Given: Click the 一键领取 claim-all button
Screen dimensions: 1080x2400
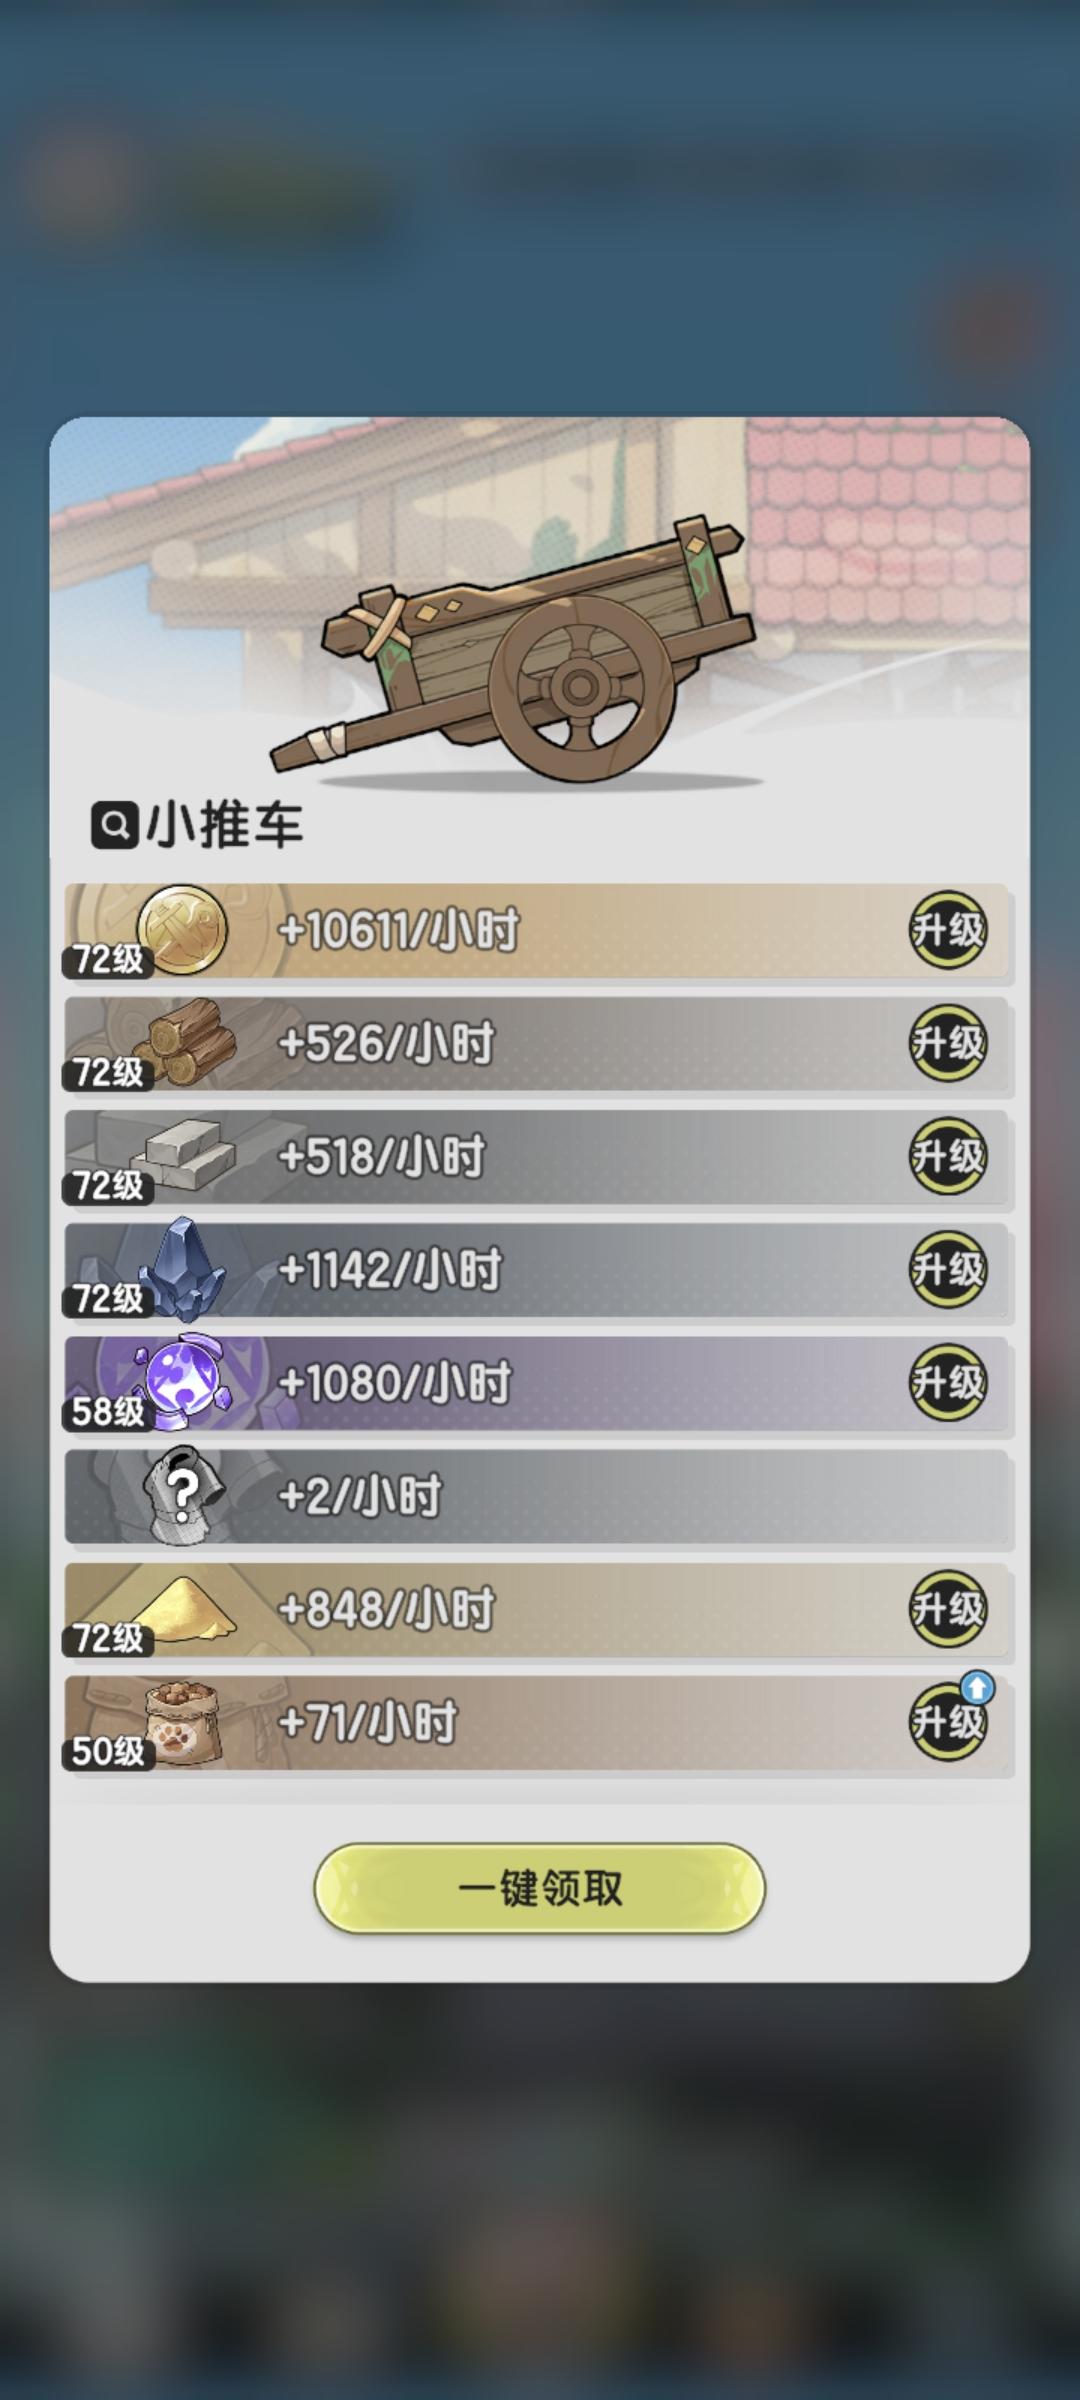Looking at the screenshot, I should point(540,1888).
